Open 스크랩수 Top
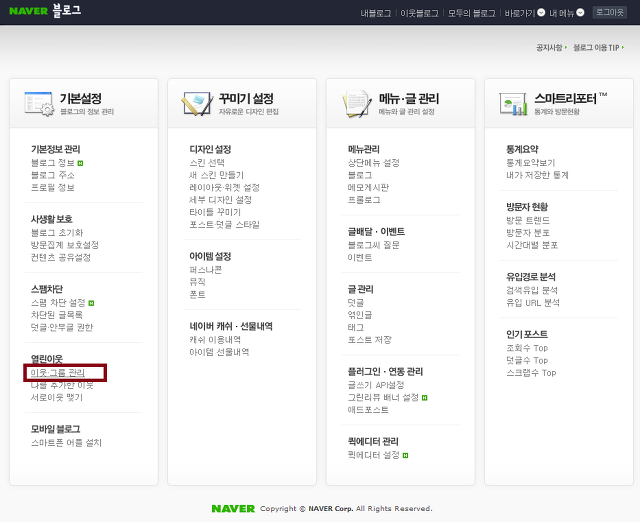This screenshot has height=522, width=640. [x=531, y=373]
